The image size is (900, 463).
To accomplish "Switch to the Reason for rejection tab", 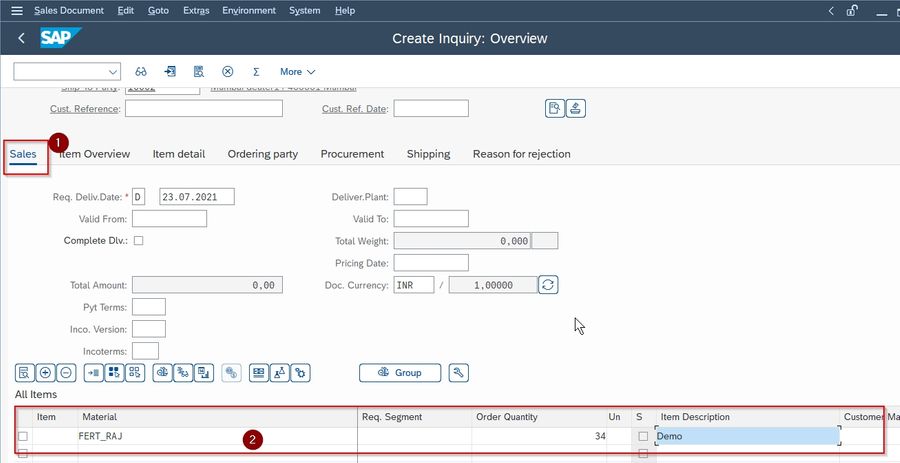I will (x=522, y=154).
